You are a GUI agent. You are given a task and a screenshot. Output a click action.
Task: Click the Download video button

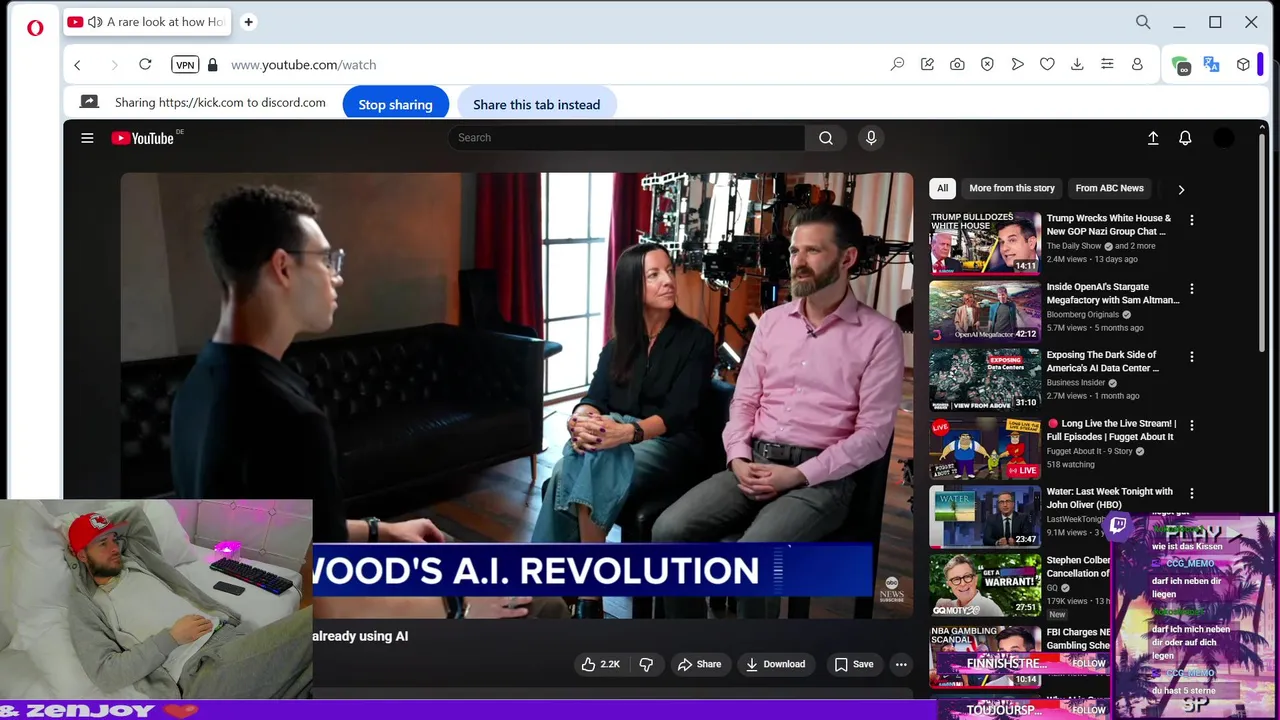point(775,664)
